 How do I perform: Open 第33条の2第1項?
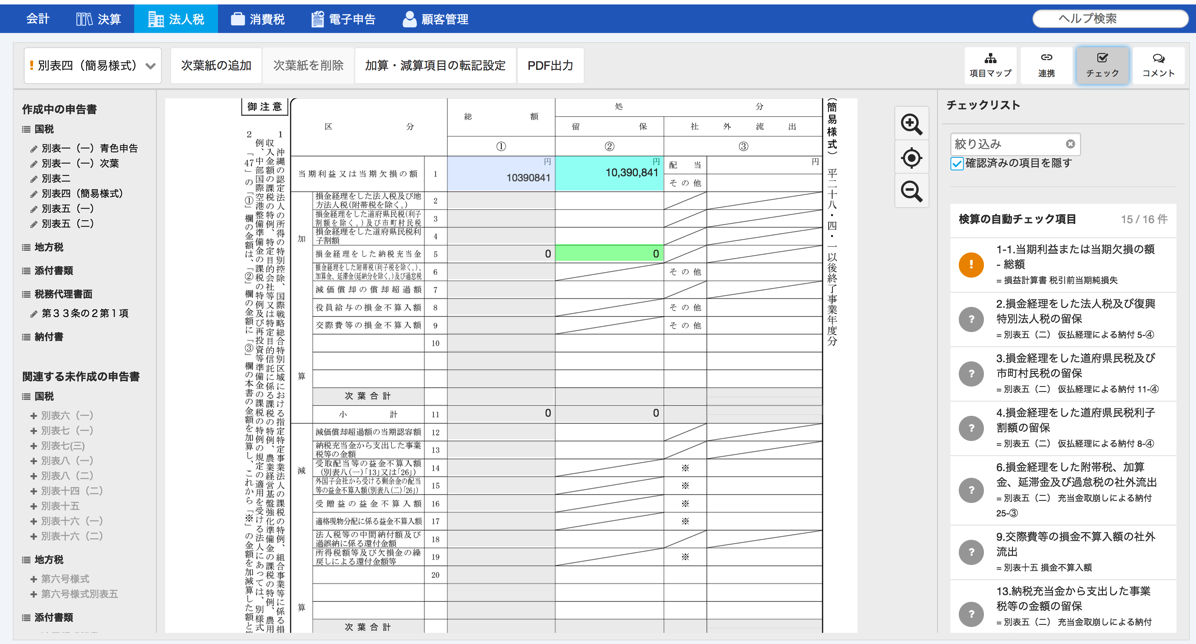click(85, 314)
